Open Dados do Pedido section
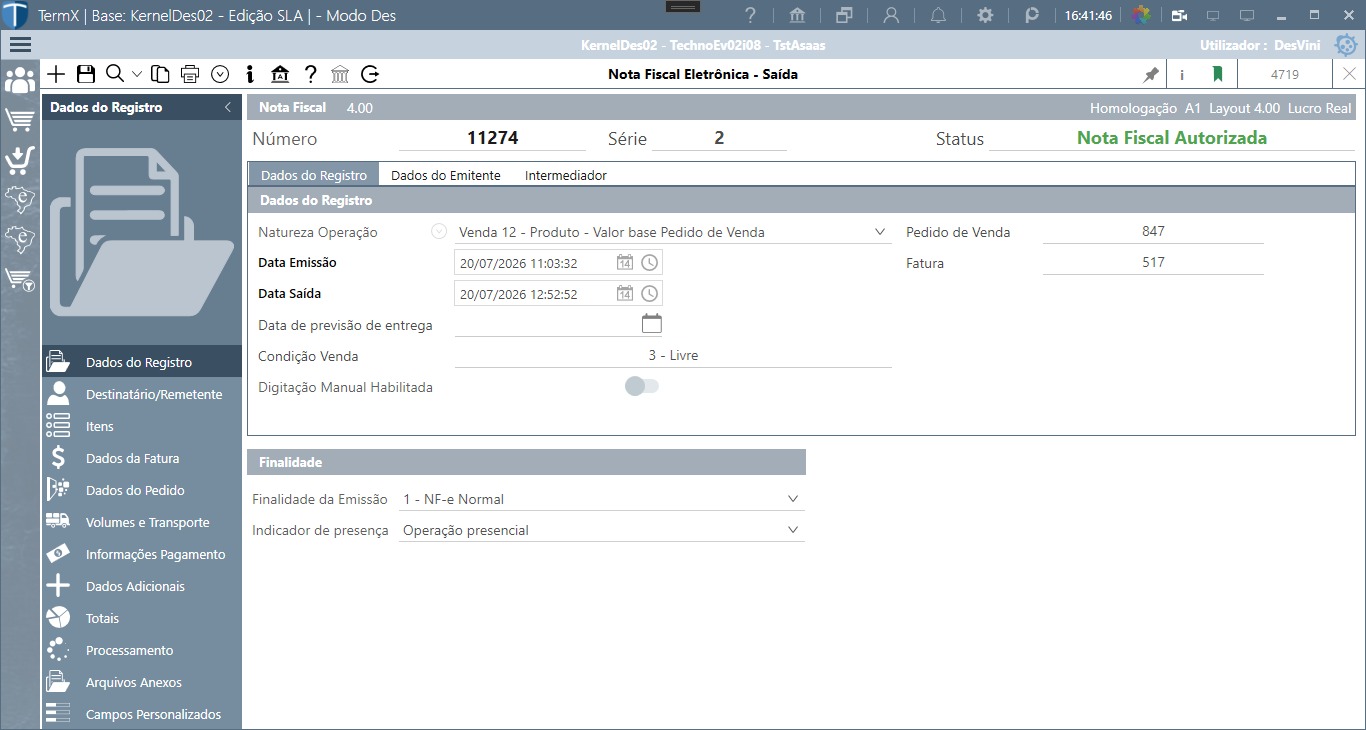This screenshot has height=730, width=1366. pos(142,490)
